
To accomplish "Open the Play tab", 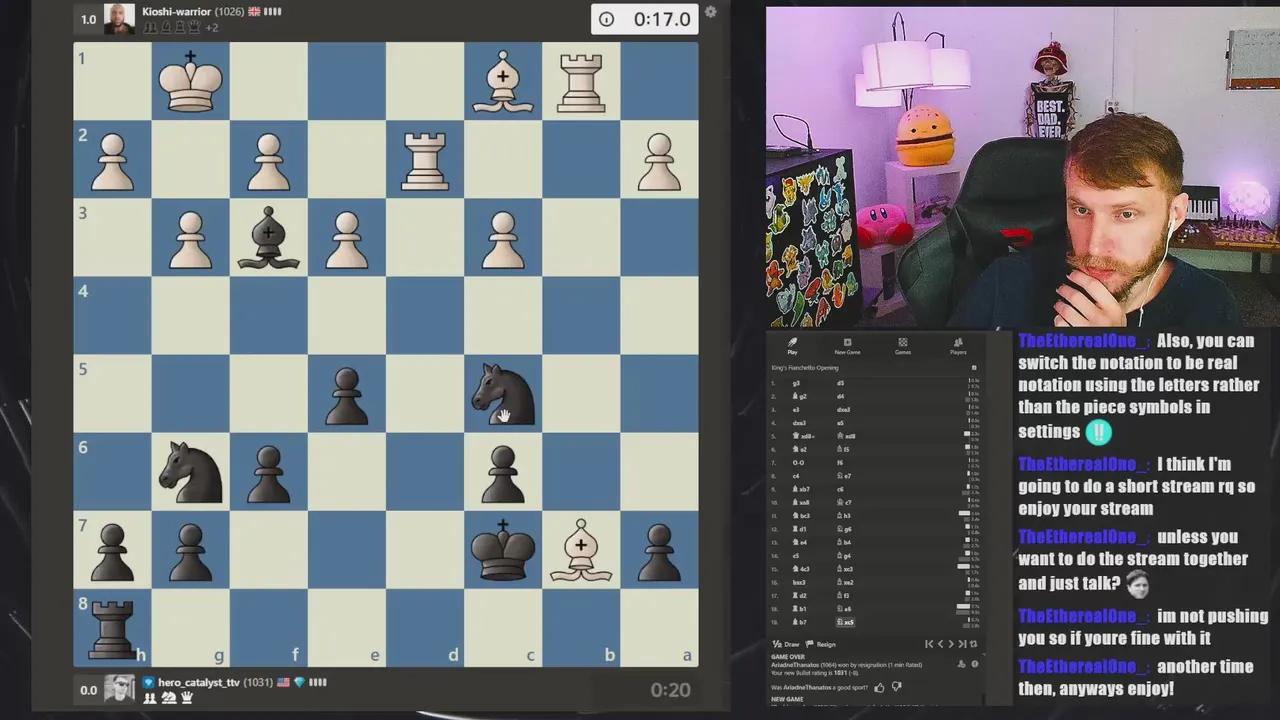I will pyautogui.click(x=792, y=346).
